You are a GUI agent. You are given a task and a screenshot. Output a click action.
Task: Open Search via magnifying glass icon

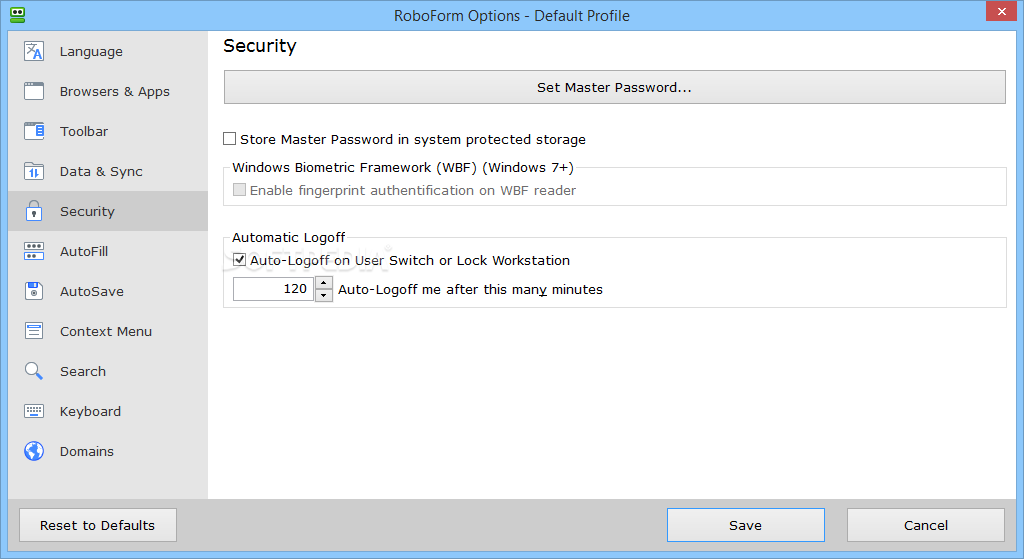pos(34,371)
